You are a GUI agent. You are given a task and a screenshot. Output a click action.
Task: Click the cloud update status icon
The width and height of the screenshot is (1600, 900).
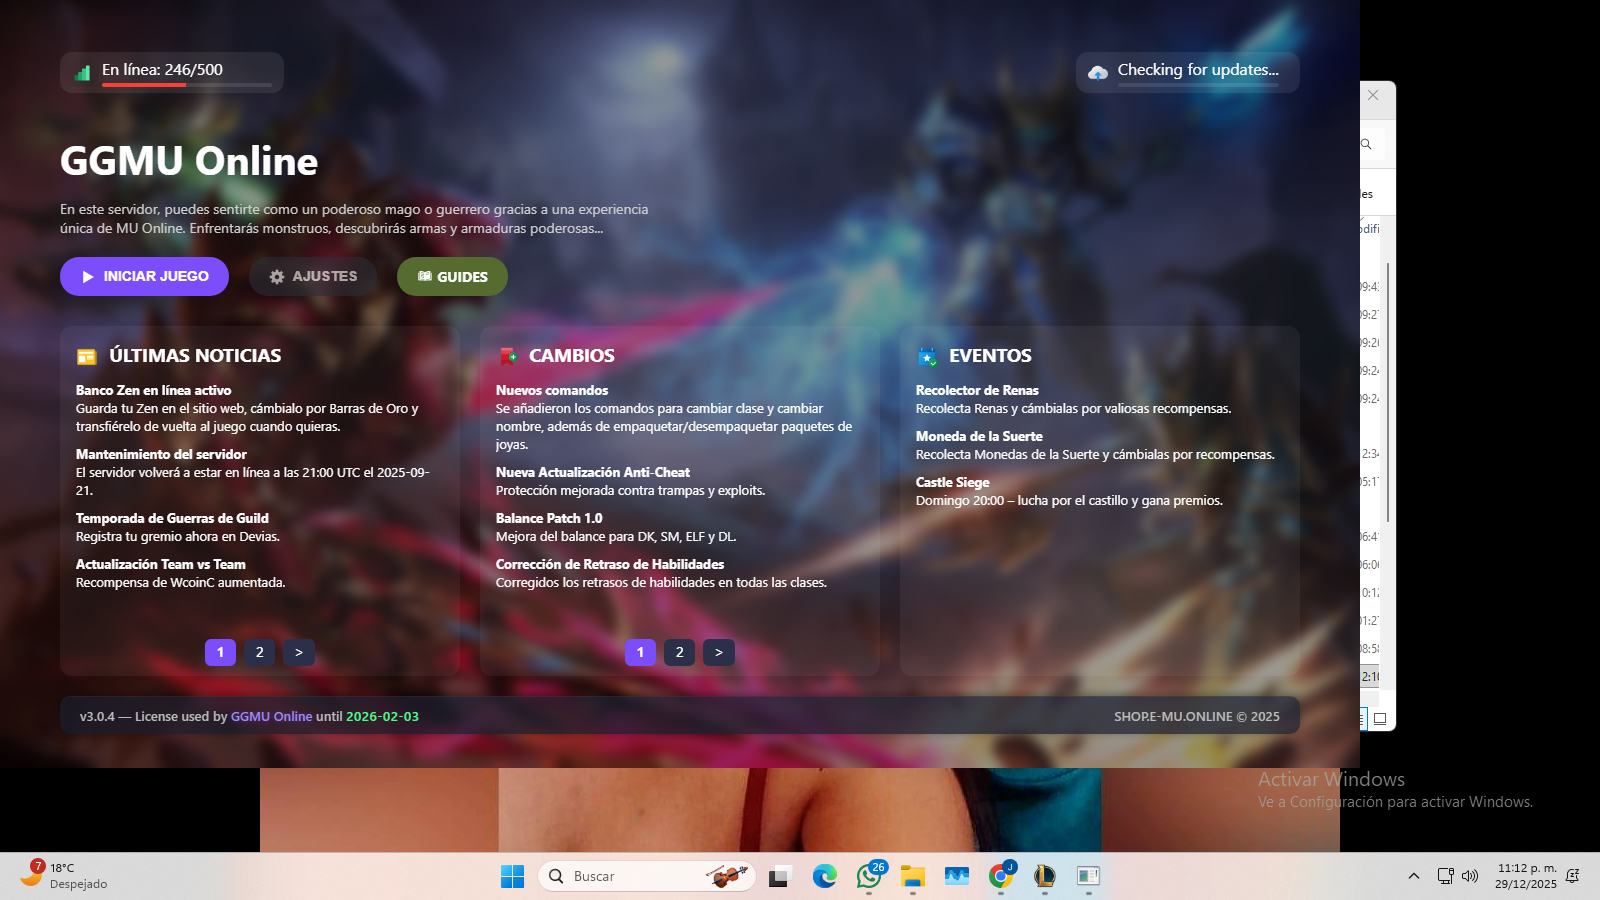point(1098,72)
